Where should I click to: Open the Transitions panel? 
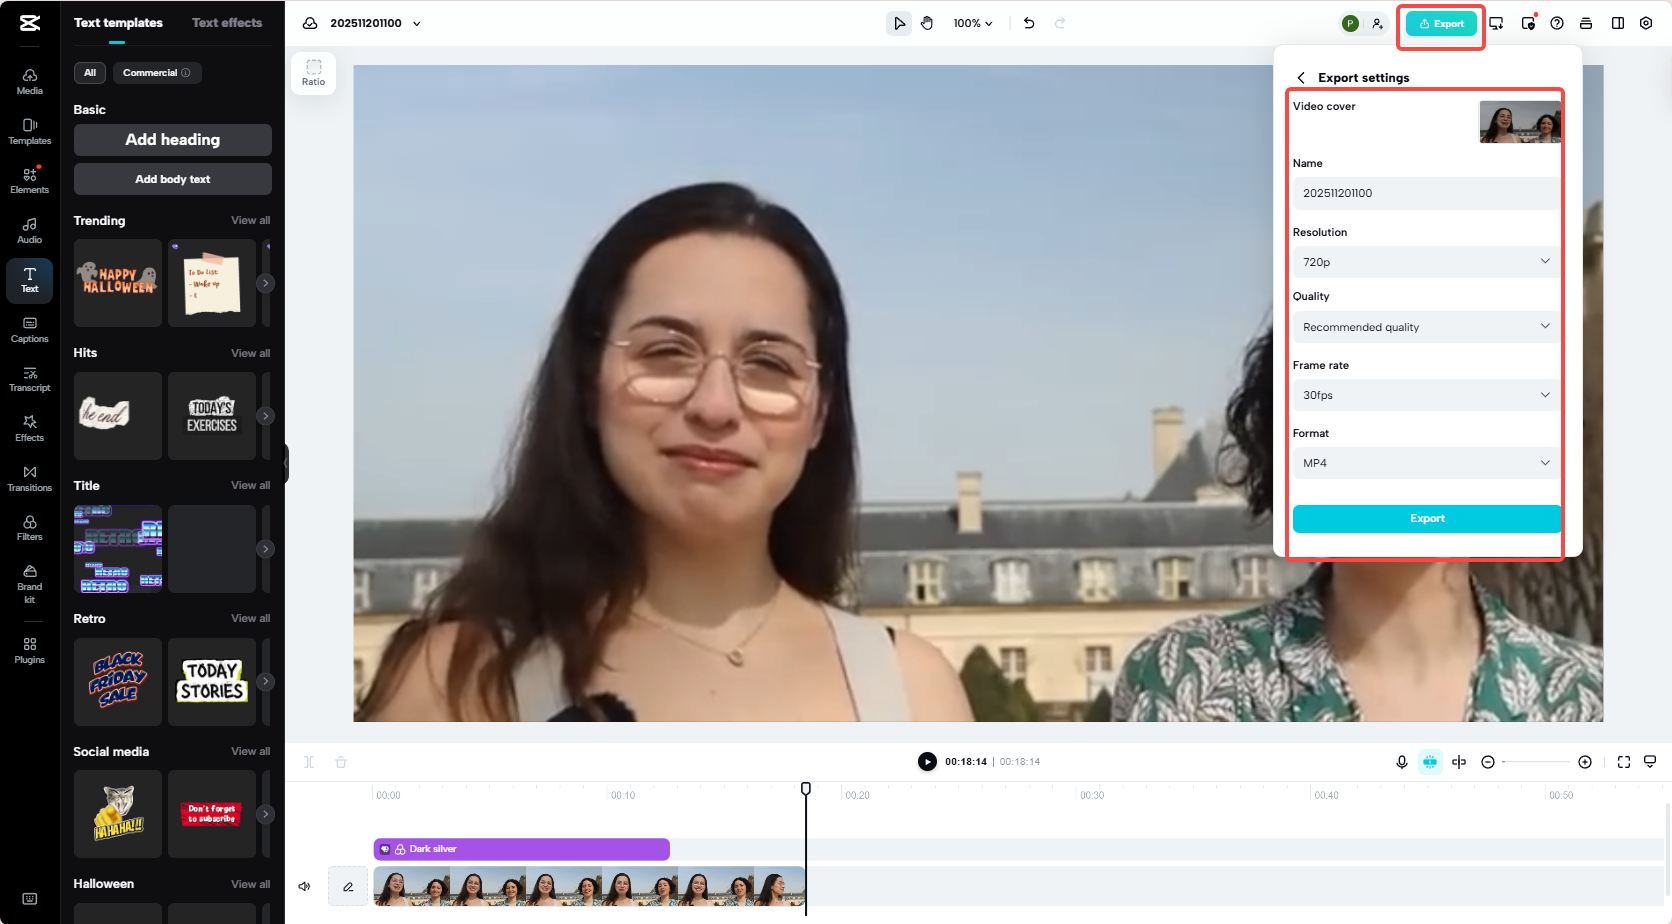[x=29, y=477]
